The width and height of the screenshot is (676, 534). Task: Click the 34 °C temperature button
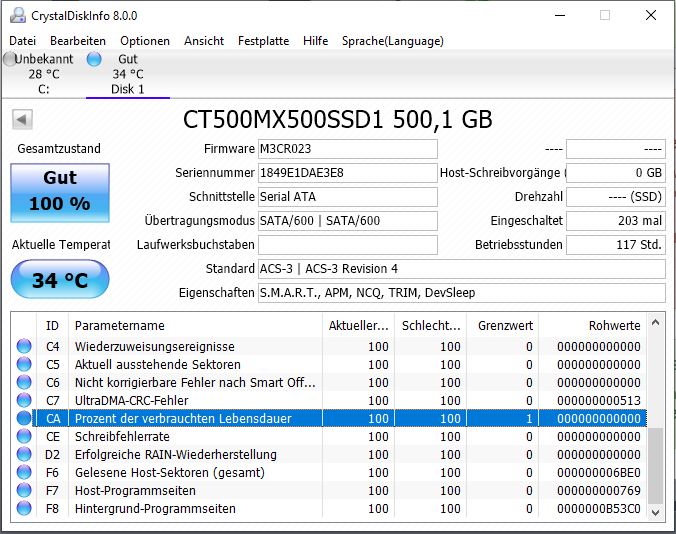(x=60, y=279)
